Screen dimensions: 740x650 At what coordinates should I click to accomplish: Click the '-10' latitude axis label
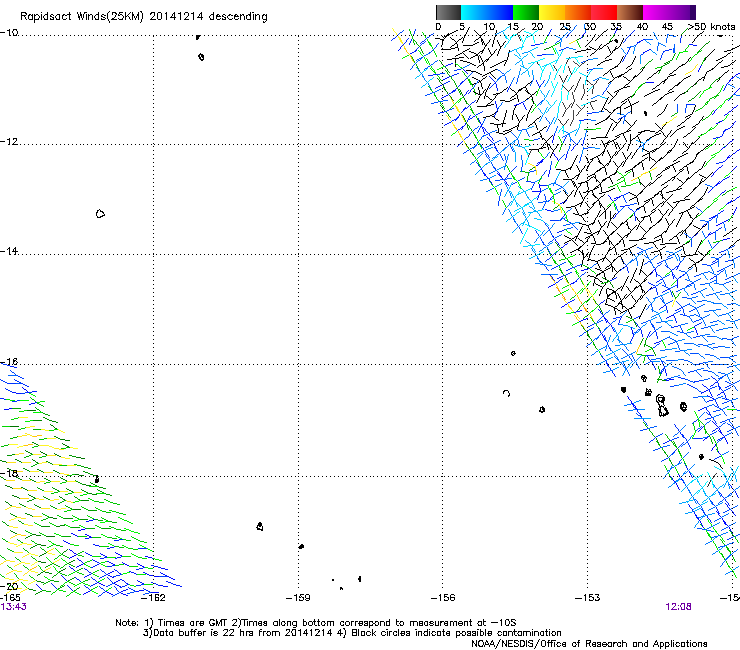click(9, 33)
